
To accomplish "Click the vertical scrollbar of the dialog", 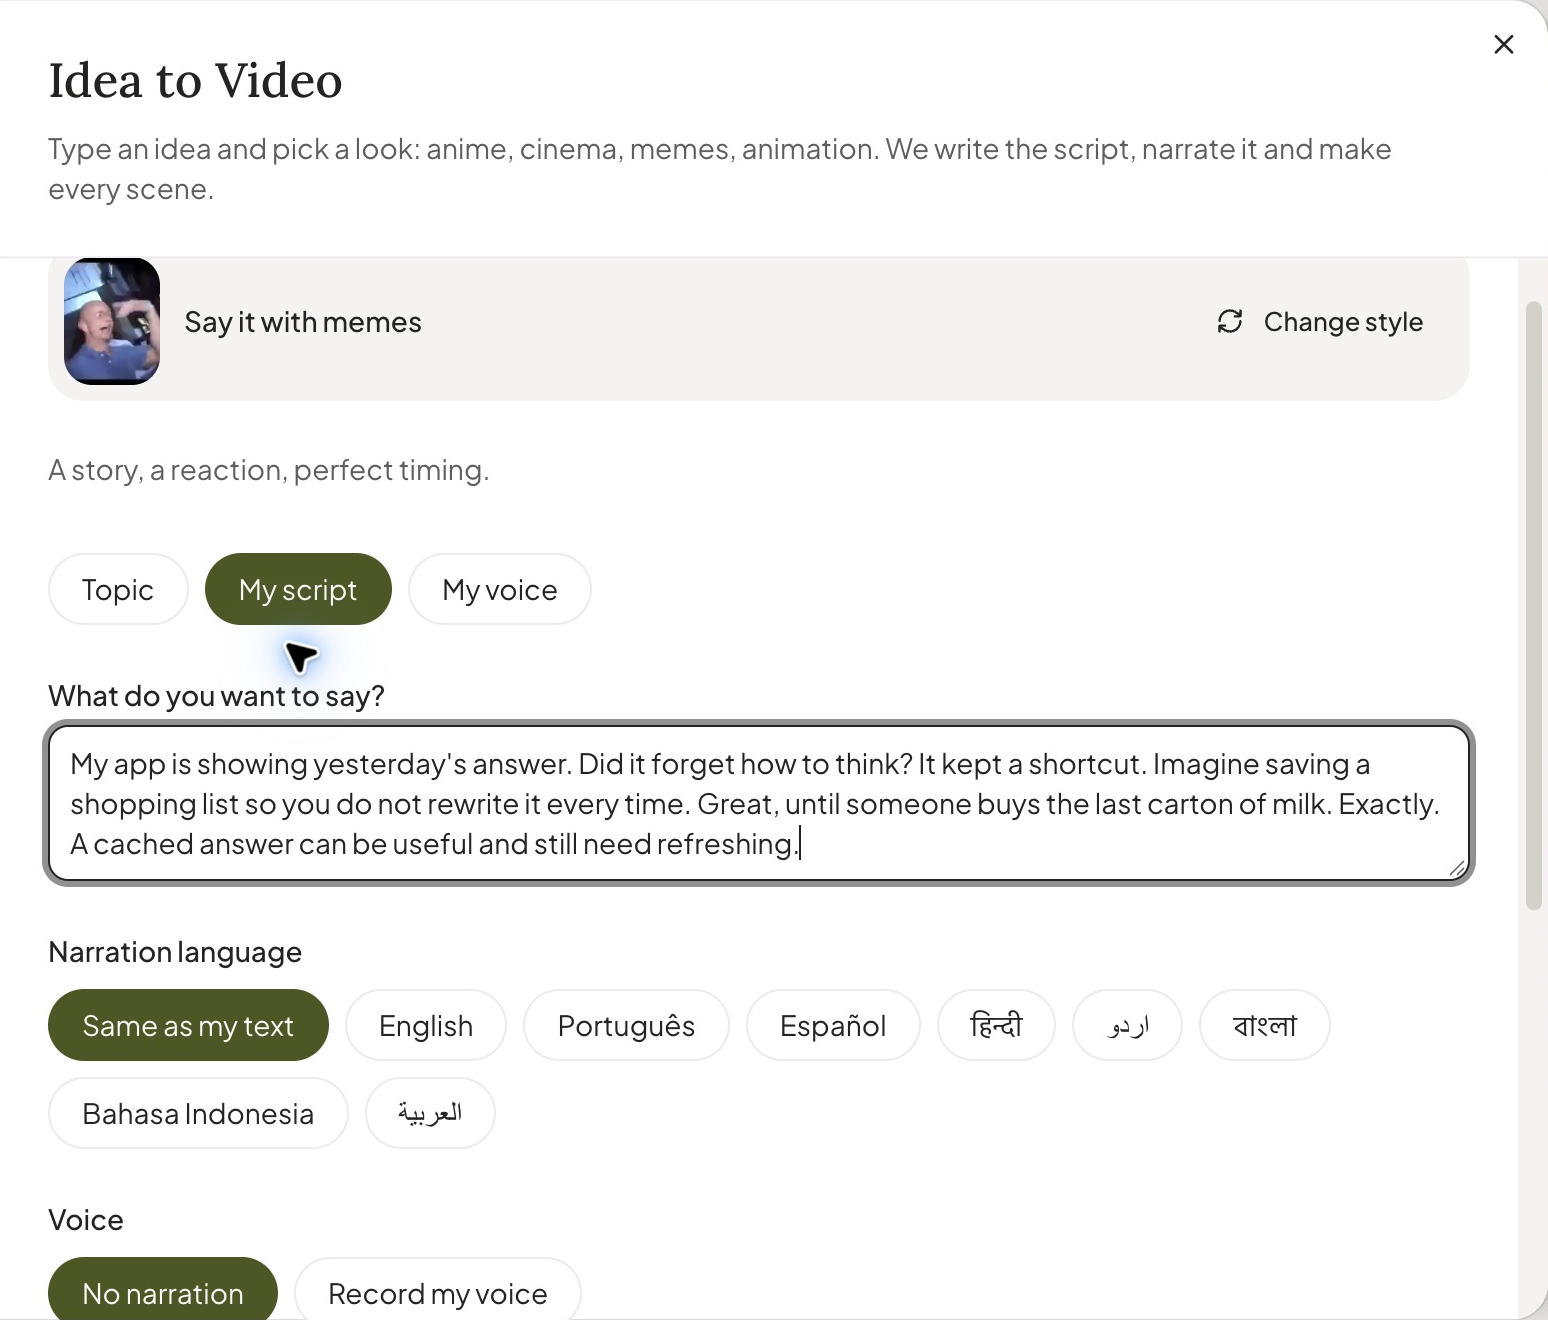I will [1534, 605].
